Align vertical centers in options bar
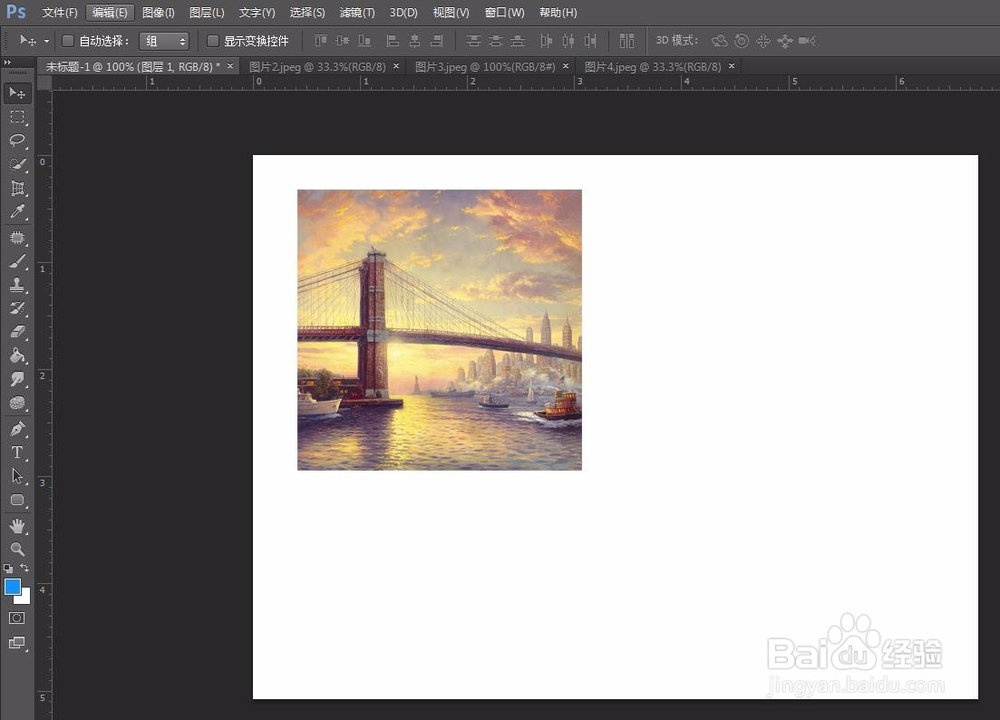1000x720 pixels. (342, 41)
